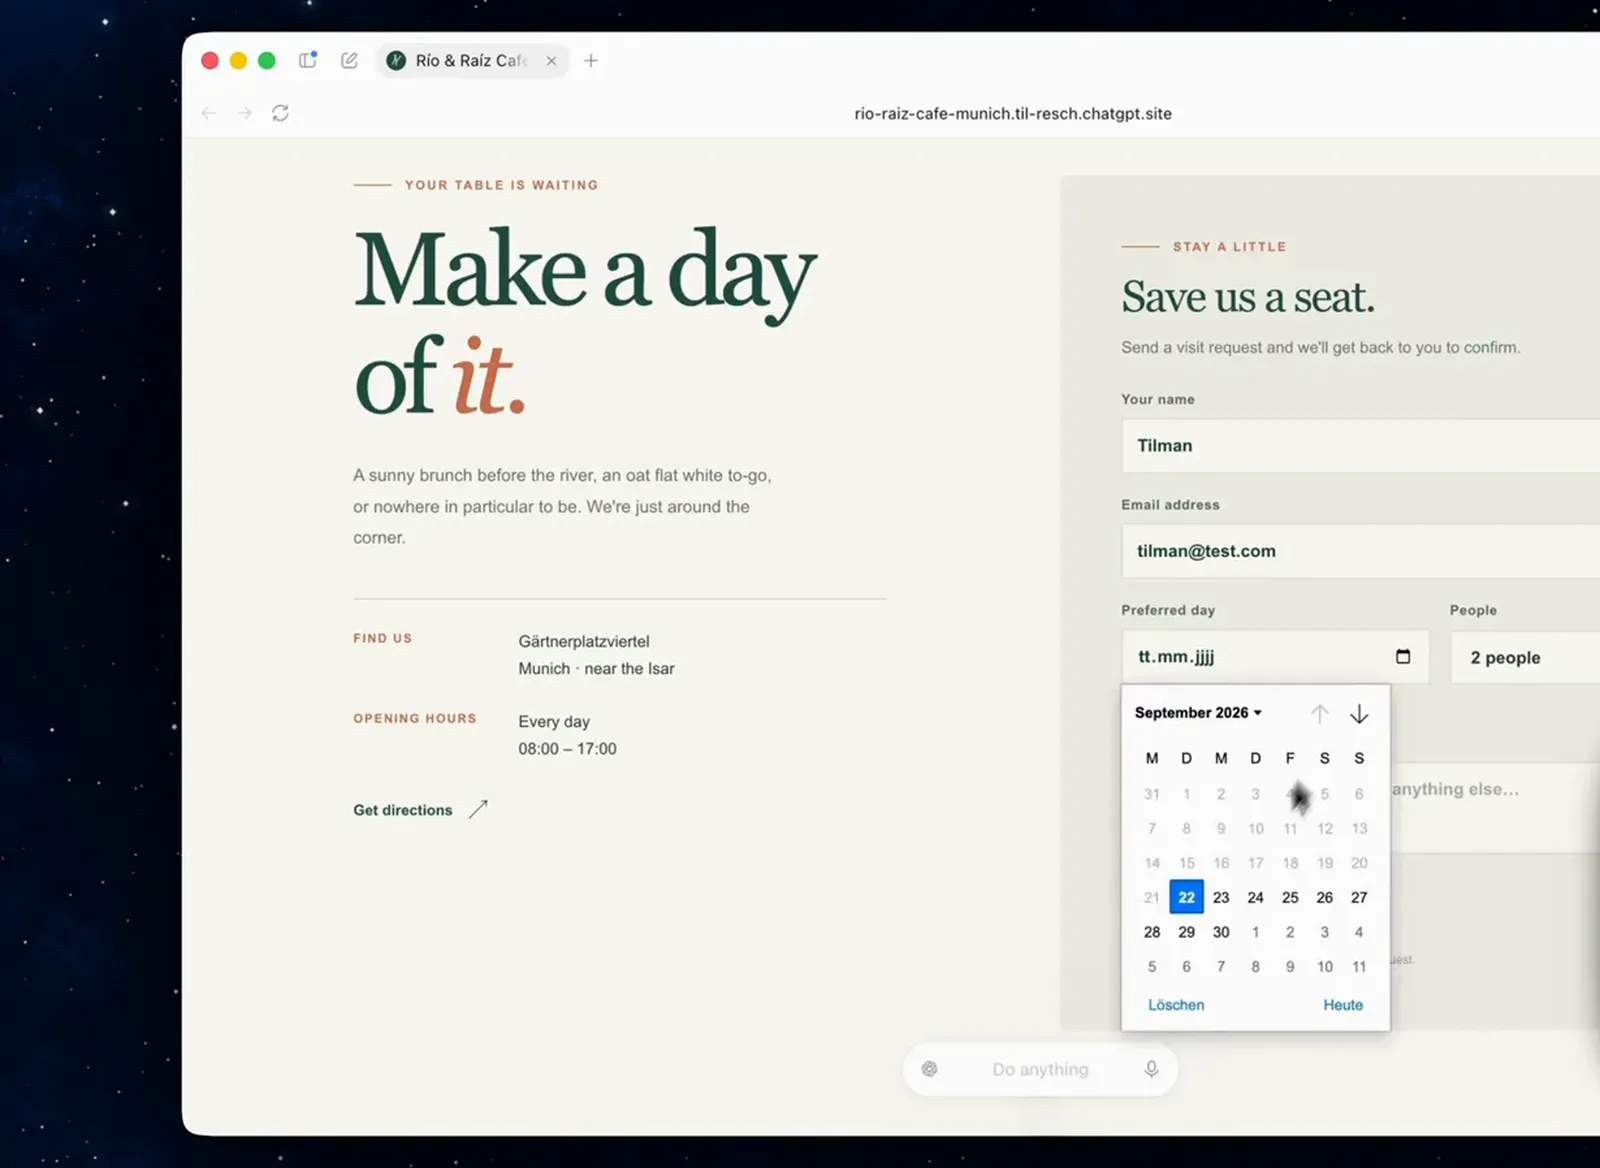Click the anything else notes text area
The image size is (1600, 1168).
tap(1495, 808)
